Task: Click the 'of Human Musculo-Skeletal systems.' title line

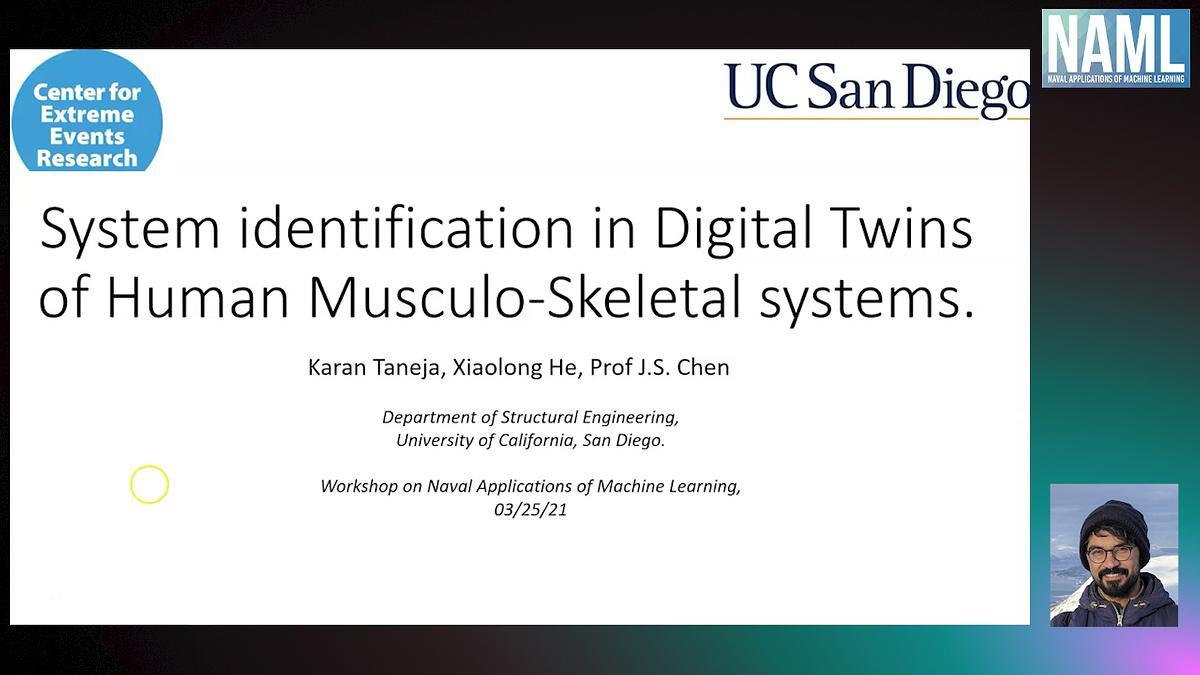Action: pyautogui.click(x=506, y=298)
